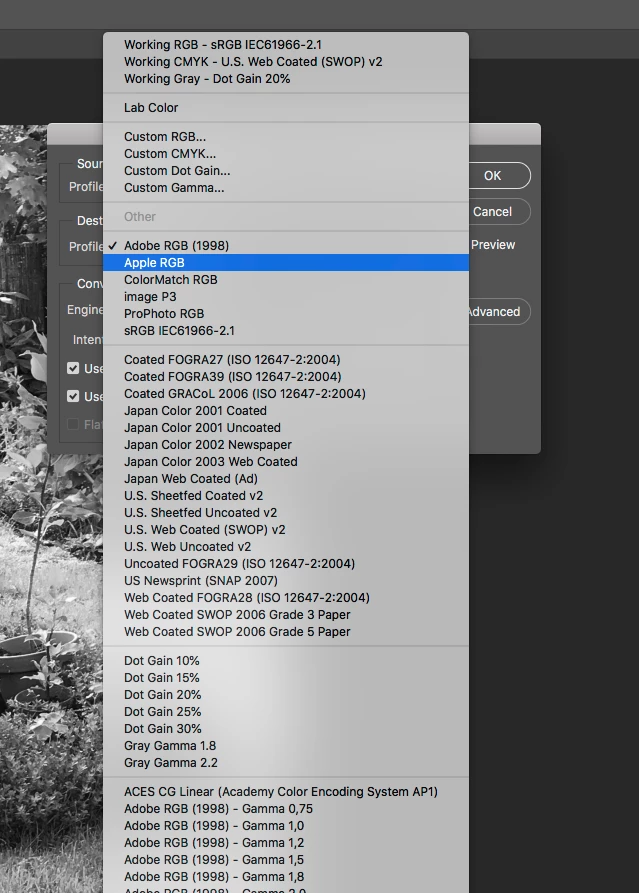Choose Gray Gamma 1.8
The height and width of the screenshot is (893, 639).
286,746
